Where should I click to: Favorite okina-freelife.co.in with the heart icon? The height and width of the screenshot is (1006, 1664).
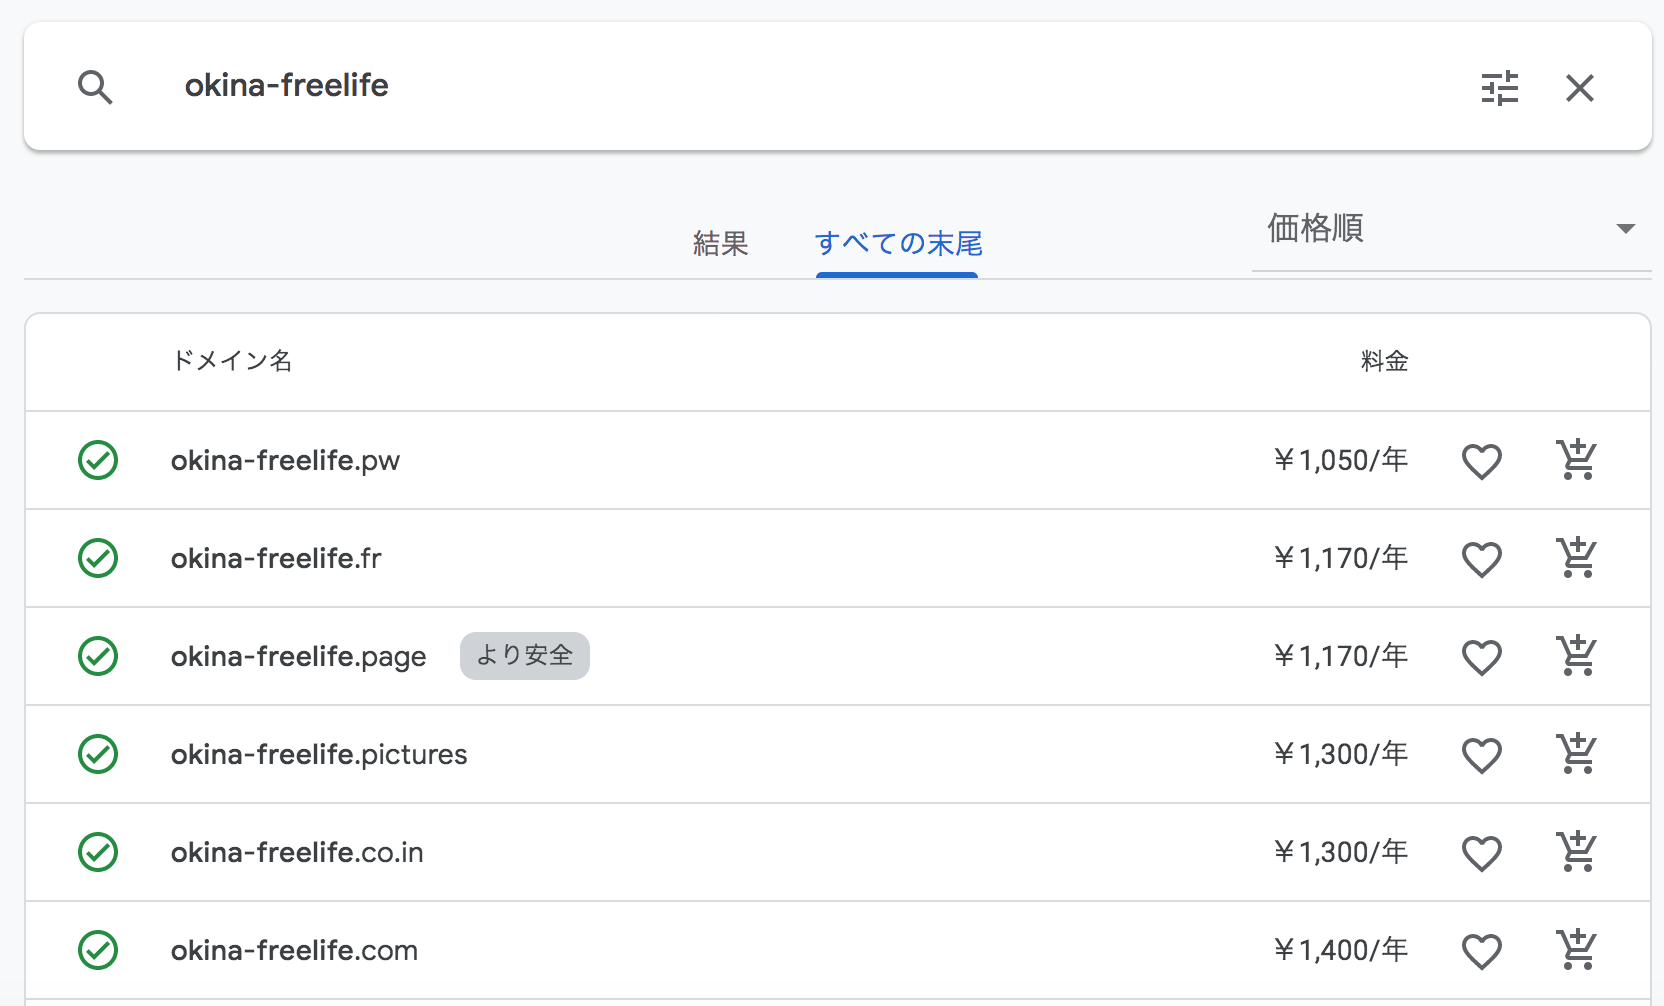1482,853
